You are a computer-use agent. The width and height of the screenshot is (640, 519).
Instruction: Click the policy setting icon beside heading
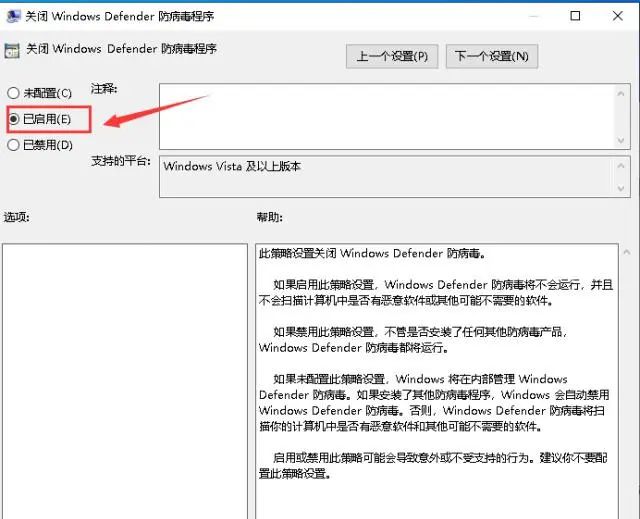pos(12,51)
